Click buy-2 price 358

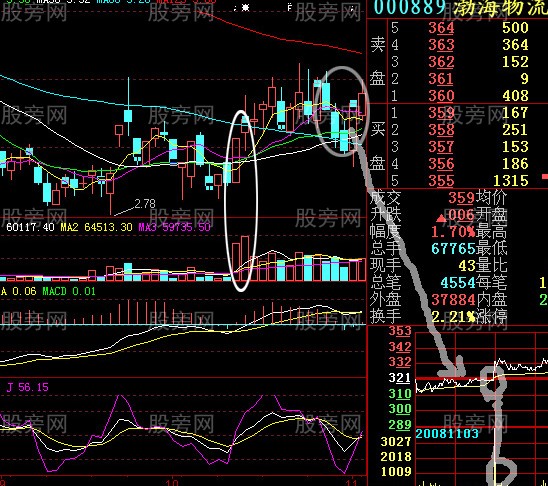click(x=441, y=130)
